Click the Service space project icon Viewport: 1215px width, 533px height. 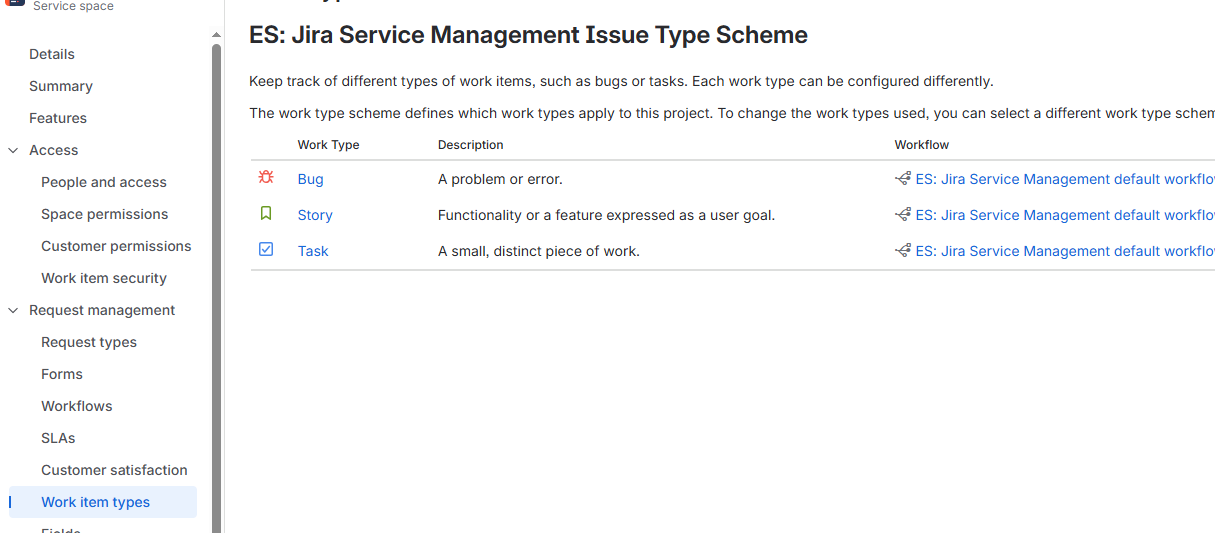(x=17, y=4)
